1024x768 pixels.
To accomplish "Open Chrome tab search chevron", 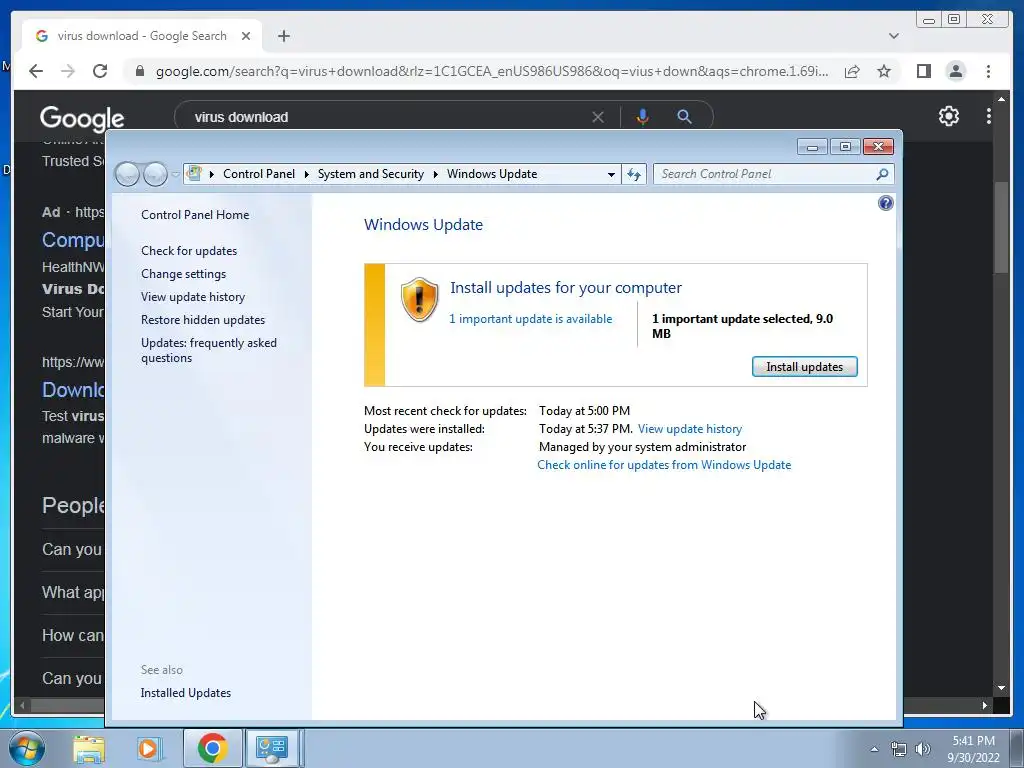I will click(893, 36).
